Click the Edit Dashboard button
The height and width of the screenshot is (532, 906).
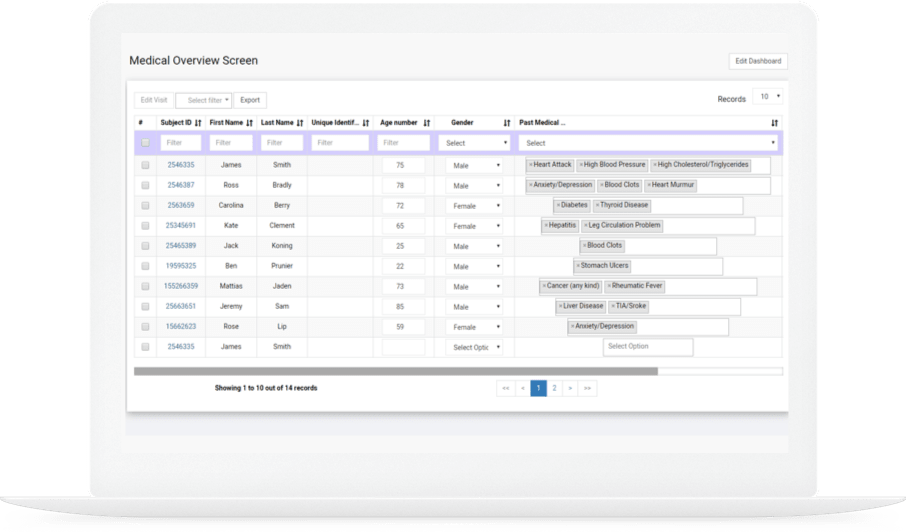pos(758,61)
